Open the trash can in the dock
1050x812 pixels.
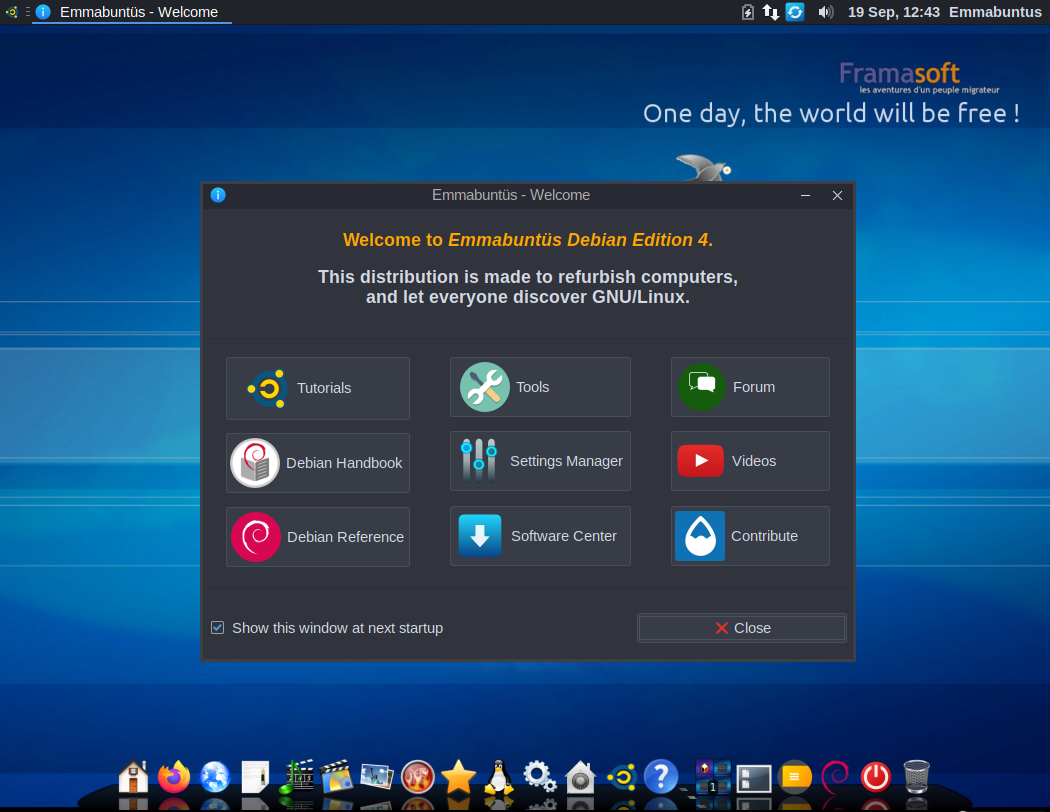coord(917,777)
